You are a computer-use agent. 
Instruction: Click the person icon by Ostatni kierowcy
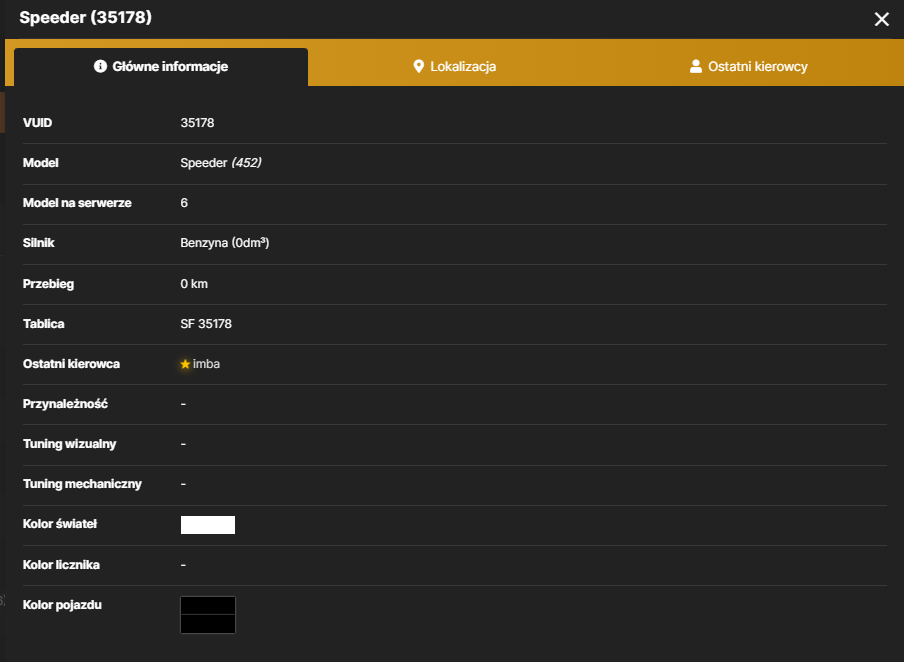pyautogui.click(x=696, y=66)
